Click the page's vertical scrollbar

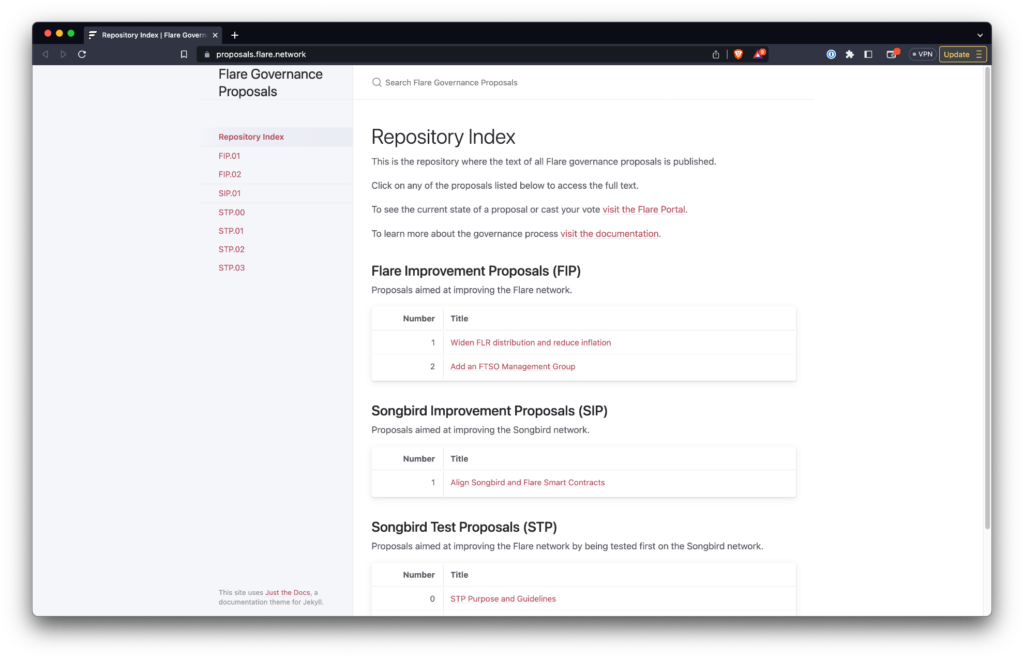(987, 300)
